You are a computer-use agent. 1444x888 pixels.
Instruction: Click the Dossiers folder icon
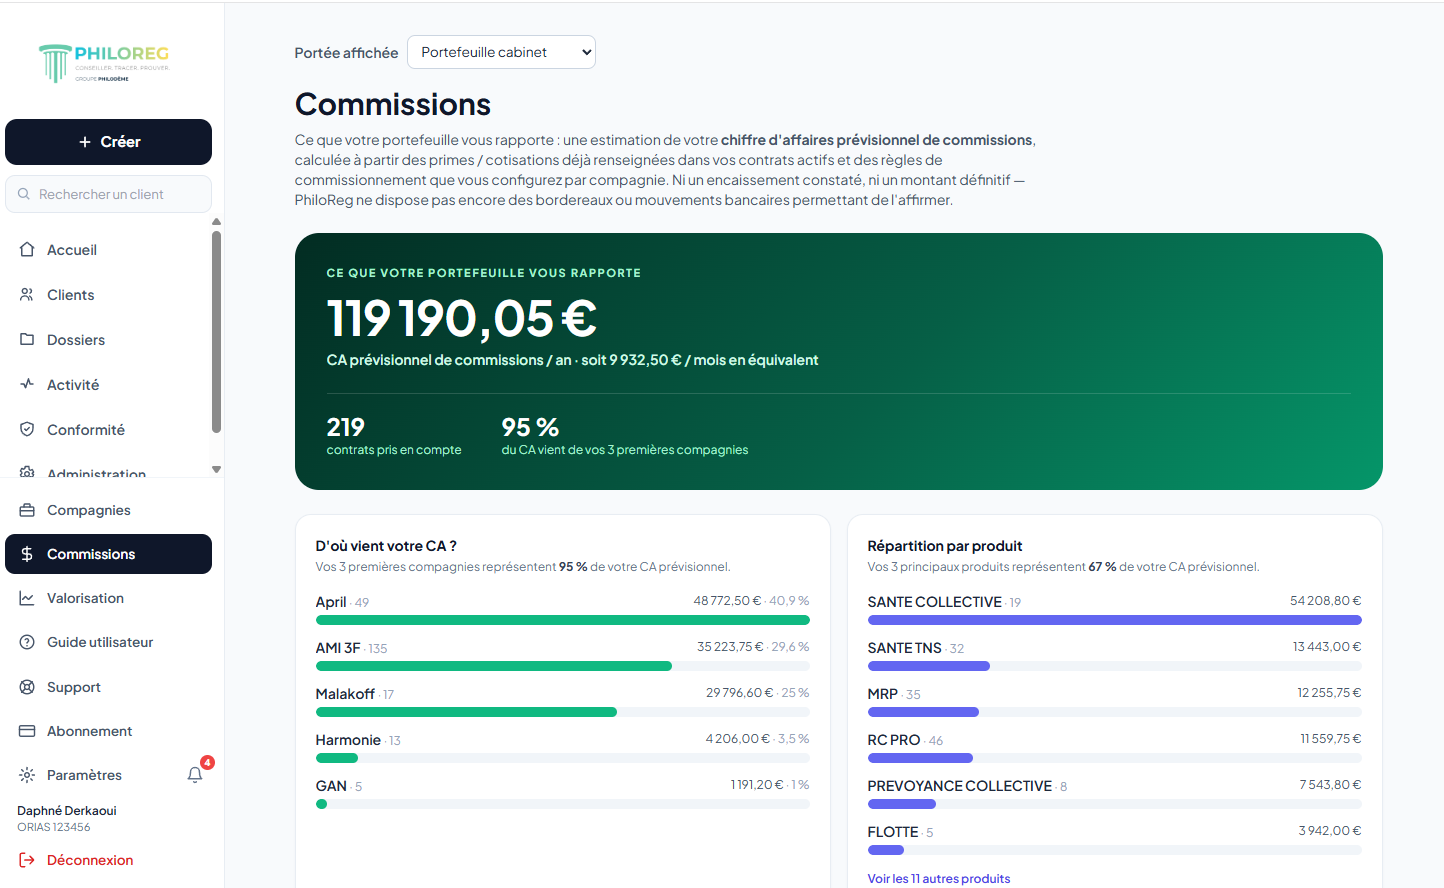point(27,340)
